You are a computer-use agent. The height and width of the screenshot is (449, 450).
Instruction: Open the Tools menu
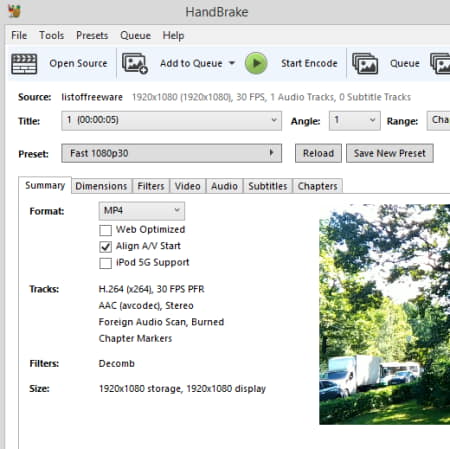[52, 35]
